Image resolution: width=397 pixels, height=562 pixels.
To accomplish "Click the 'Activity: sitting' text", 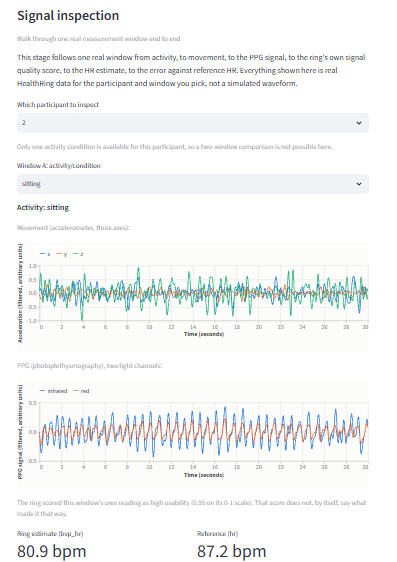I will (x=43, y=208).
